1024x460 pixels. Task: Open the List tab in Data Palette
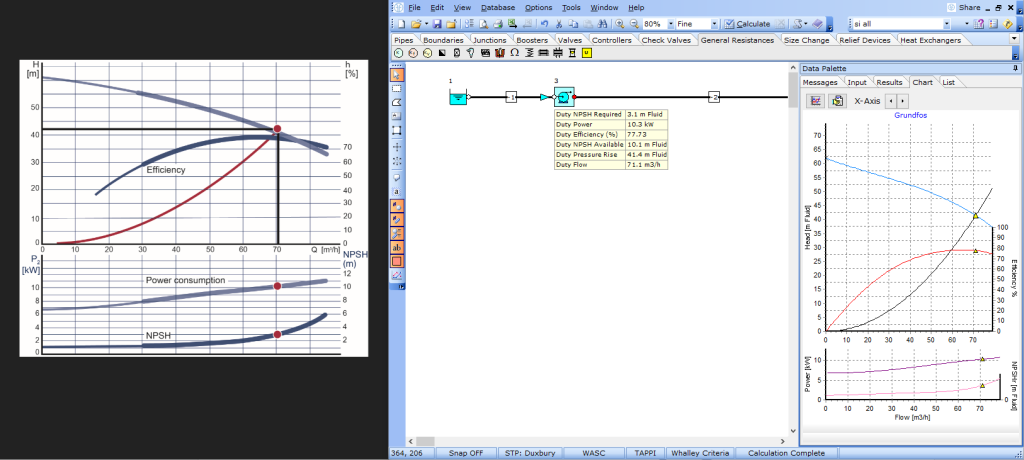948,82
